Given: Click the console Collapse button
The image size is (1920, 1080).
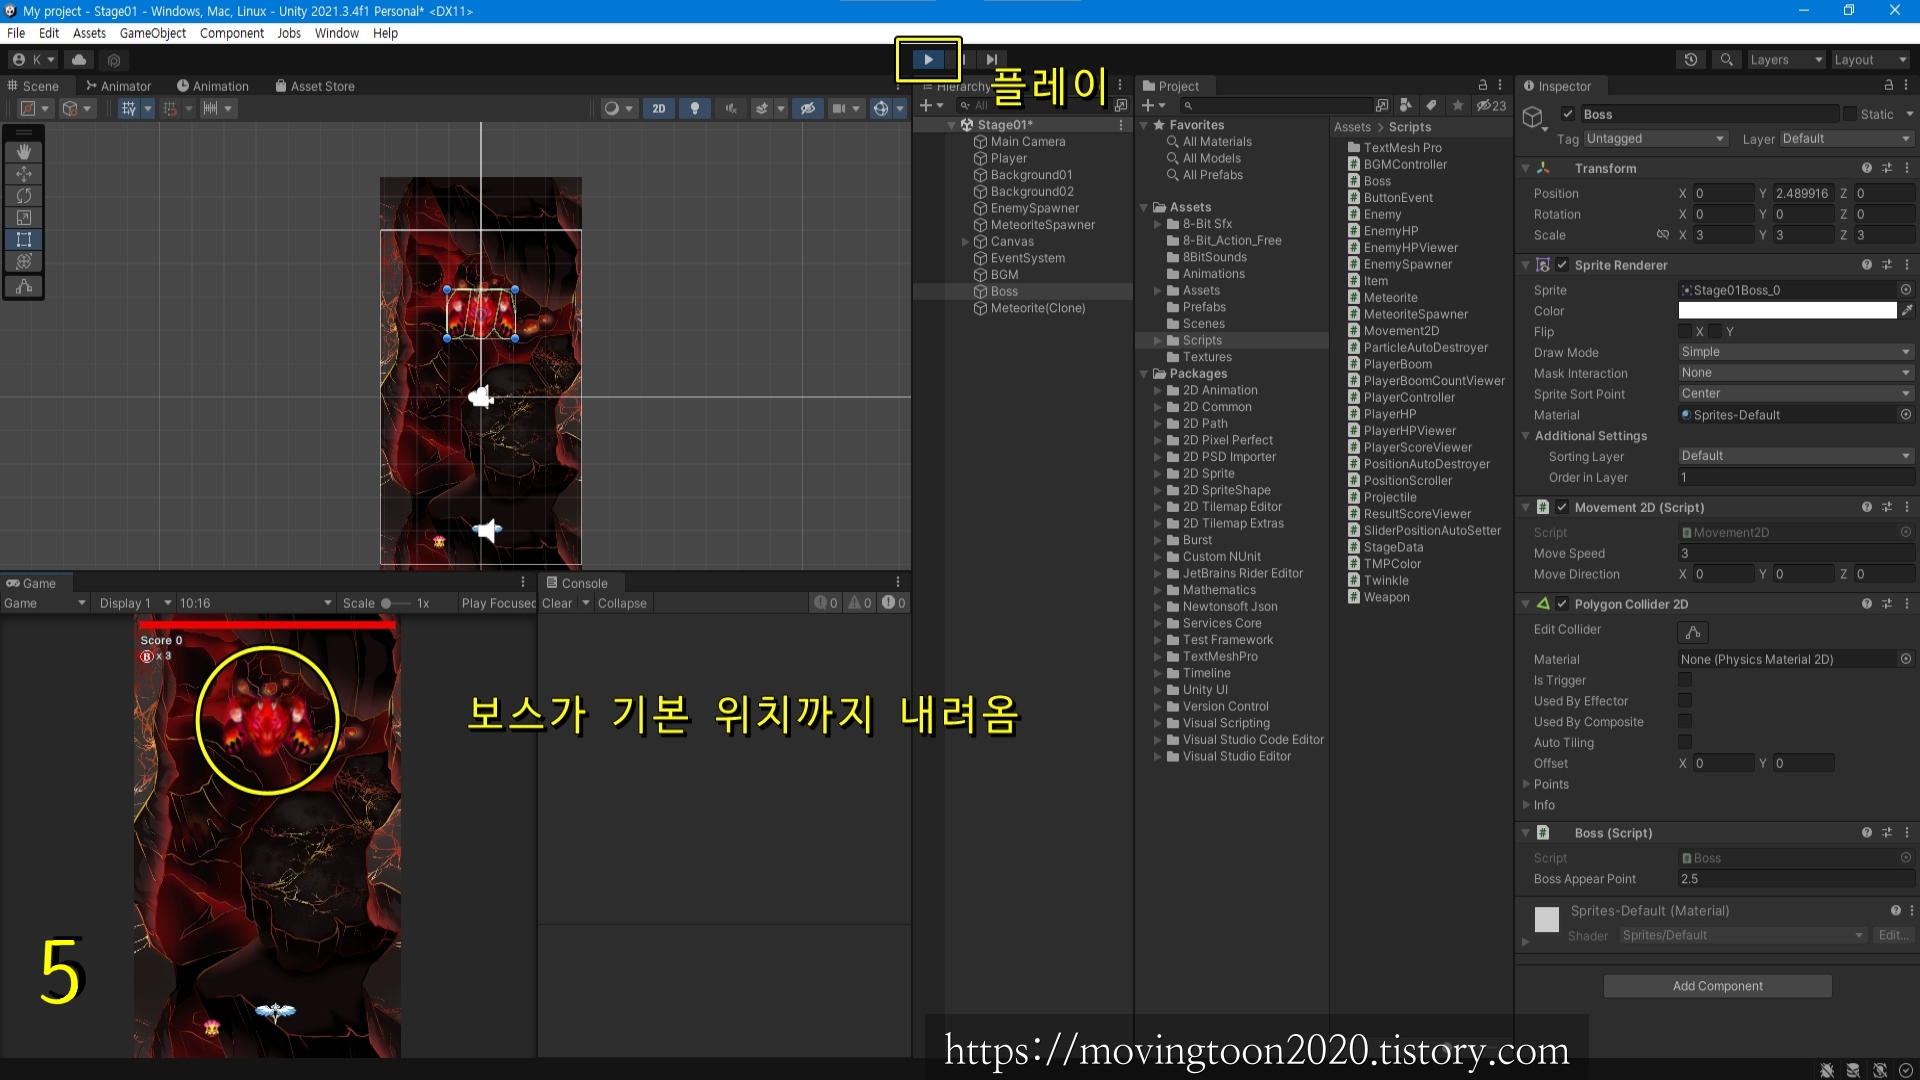Looking at the screenshot, I should [622, 603].
